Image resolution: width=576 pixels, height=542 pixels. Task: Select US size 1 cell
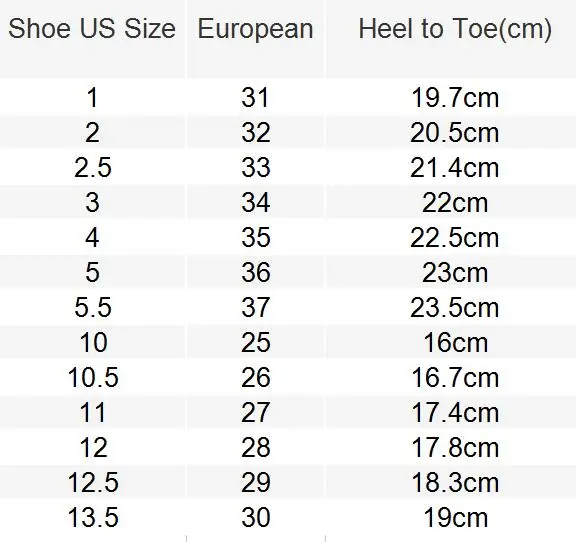point(93,98)
